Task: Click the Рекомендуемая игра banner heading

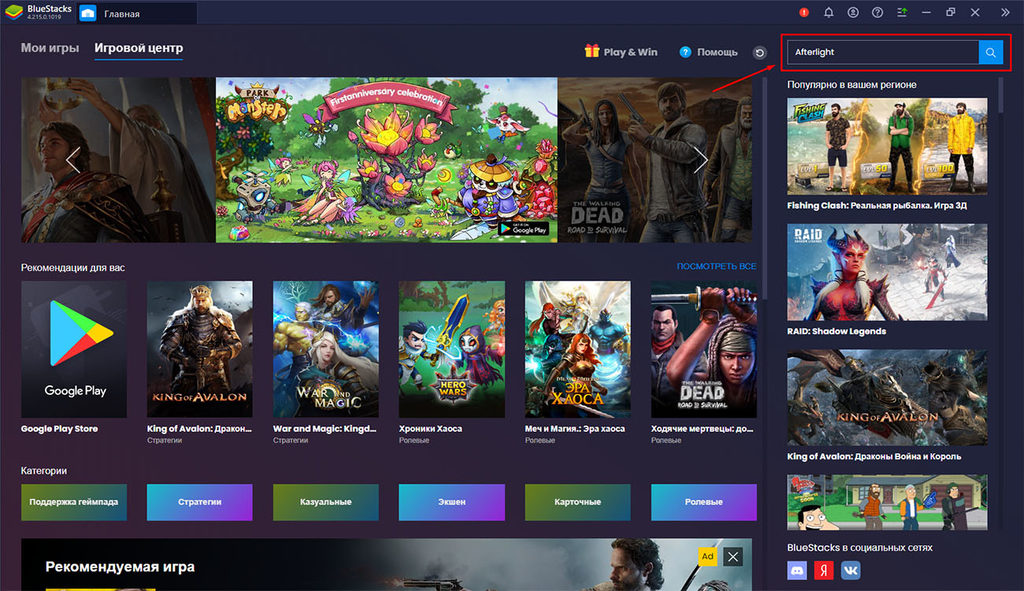Action: click(120, 567)
